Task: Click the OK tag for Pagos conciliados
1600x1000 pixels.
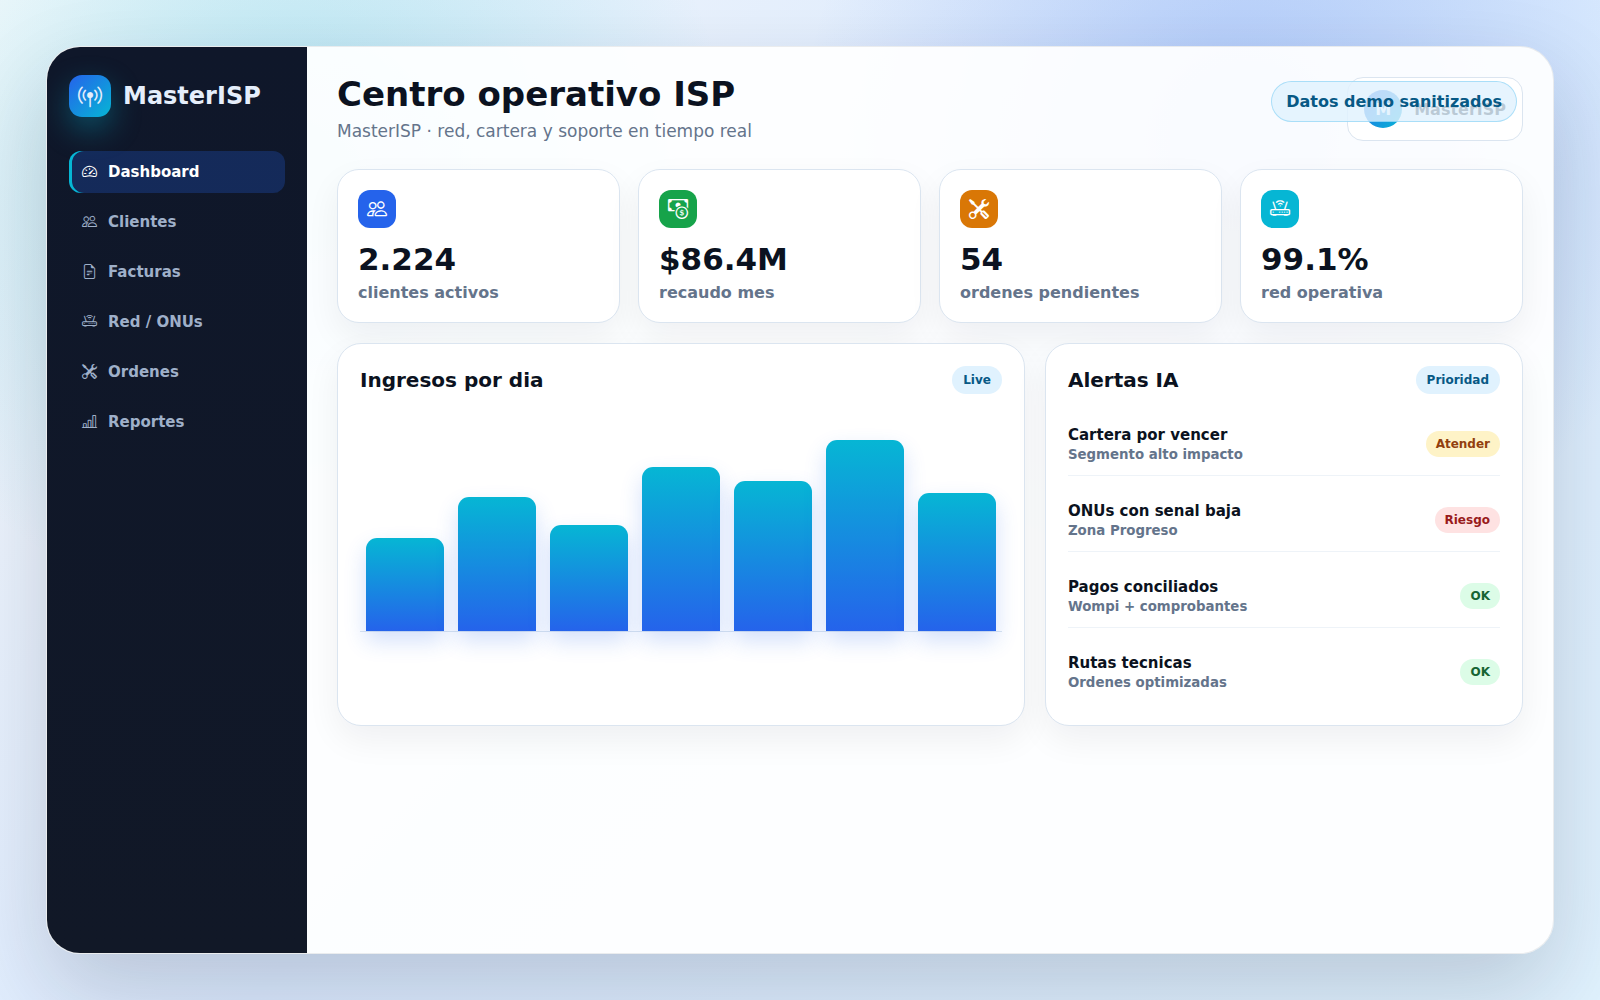Action: [1480, 596]
